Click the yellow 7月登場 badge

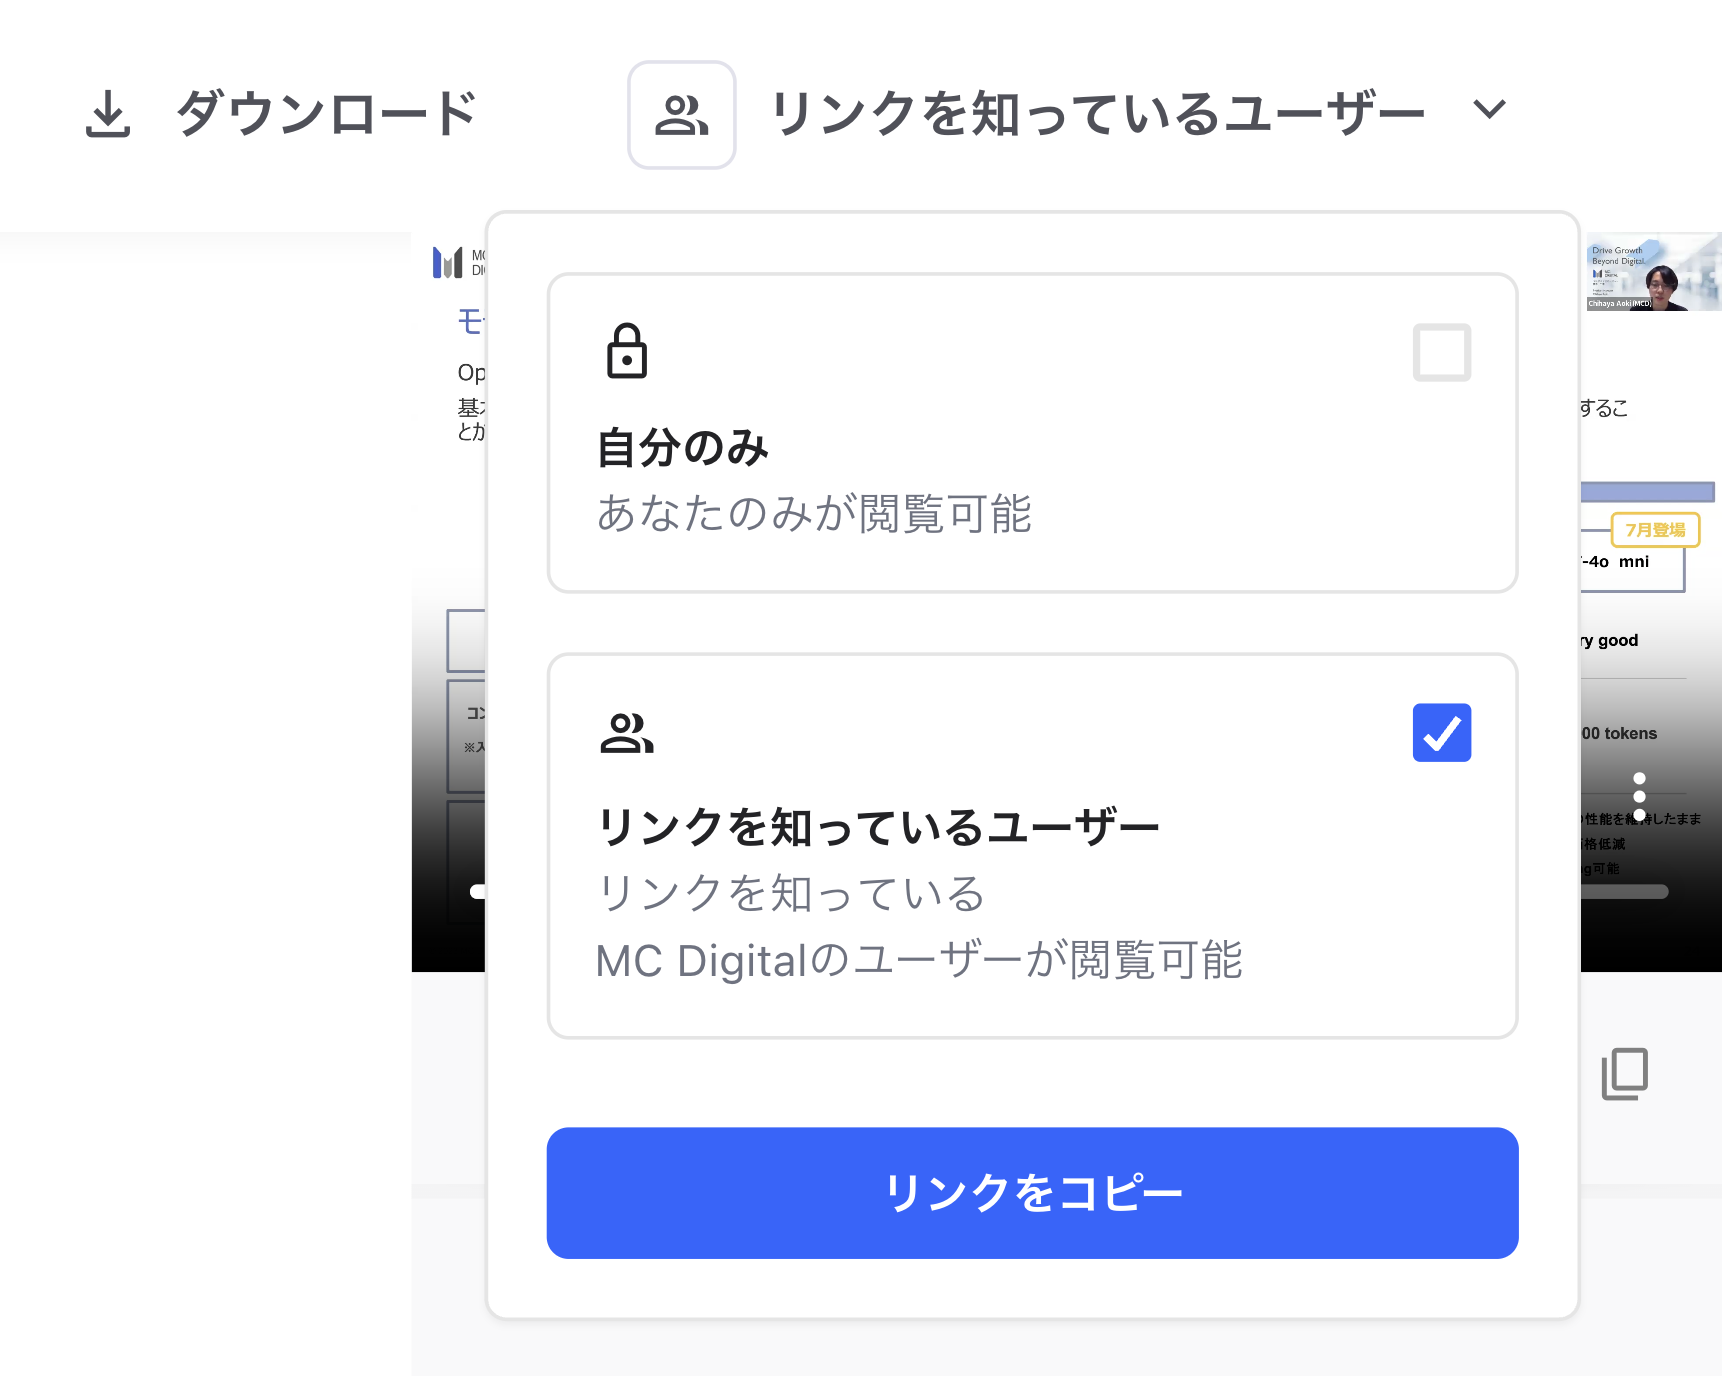coord(1655,530)
